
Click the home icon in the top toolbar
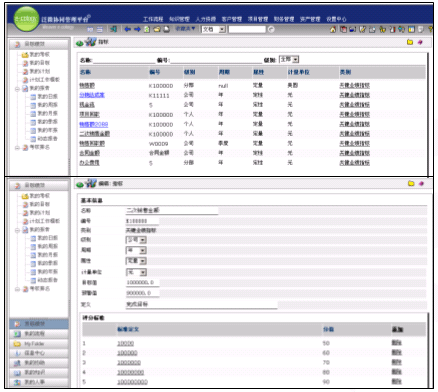coord(333,29)
